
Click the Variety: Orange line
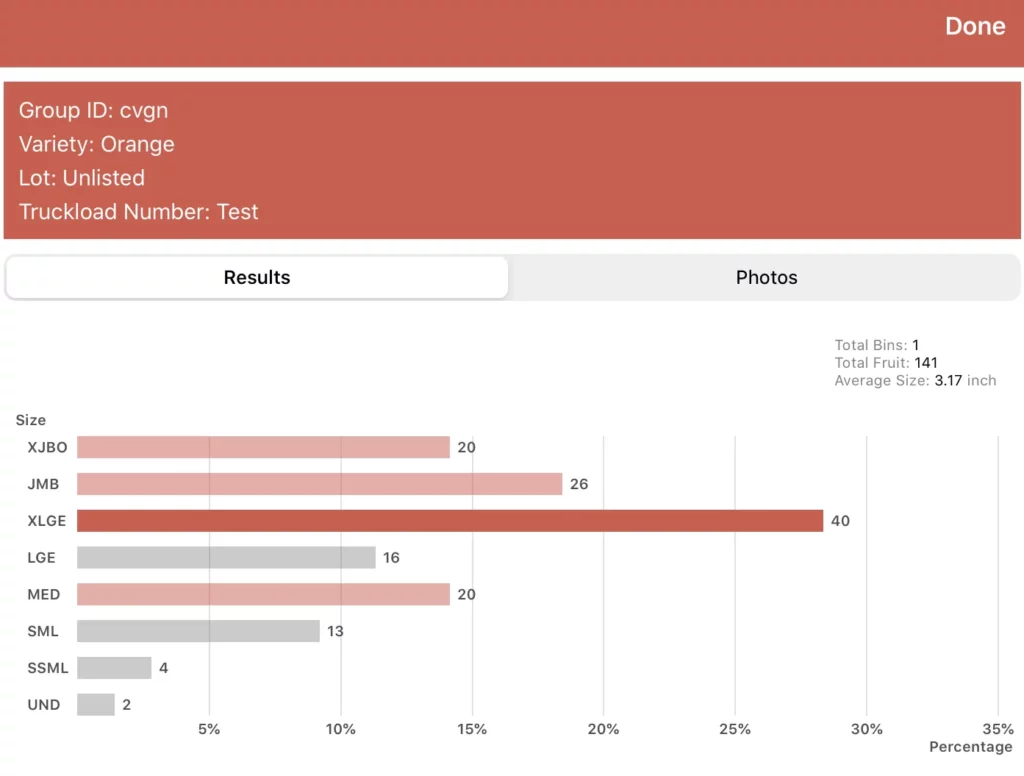pos(97,145)
